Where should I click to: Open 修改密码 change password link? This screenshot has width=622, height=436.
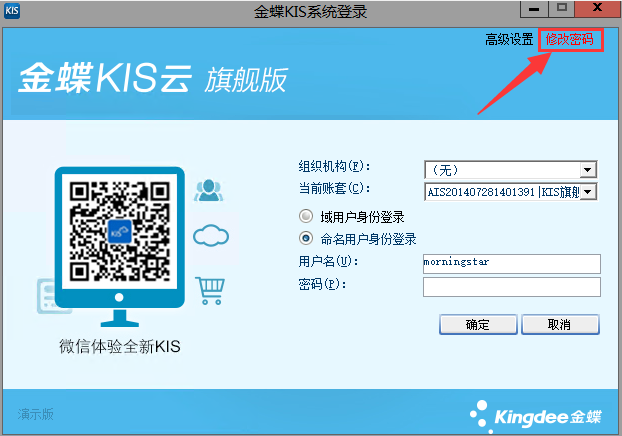(570, 39)
